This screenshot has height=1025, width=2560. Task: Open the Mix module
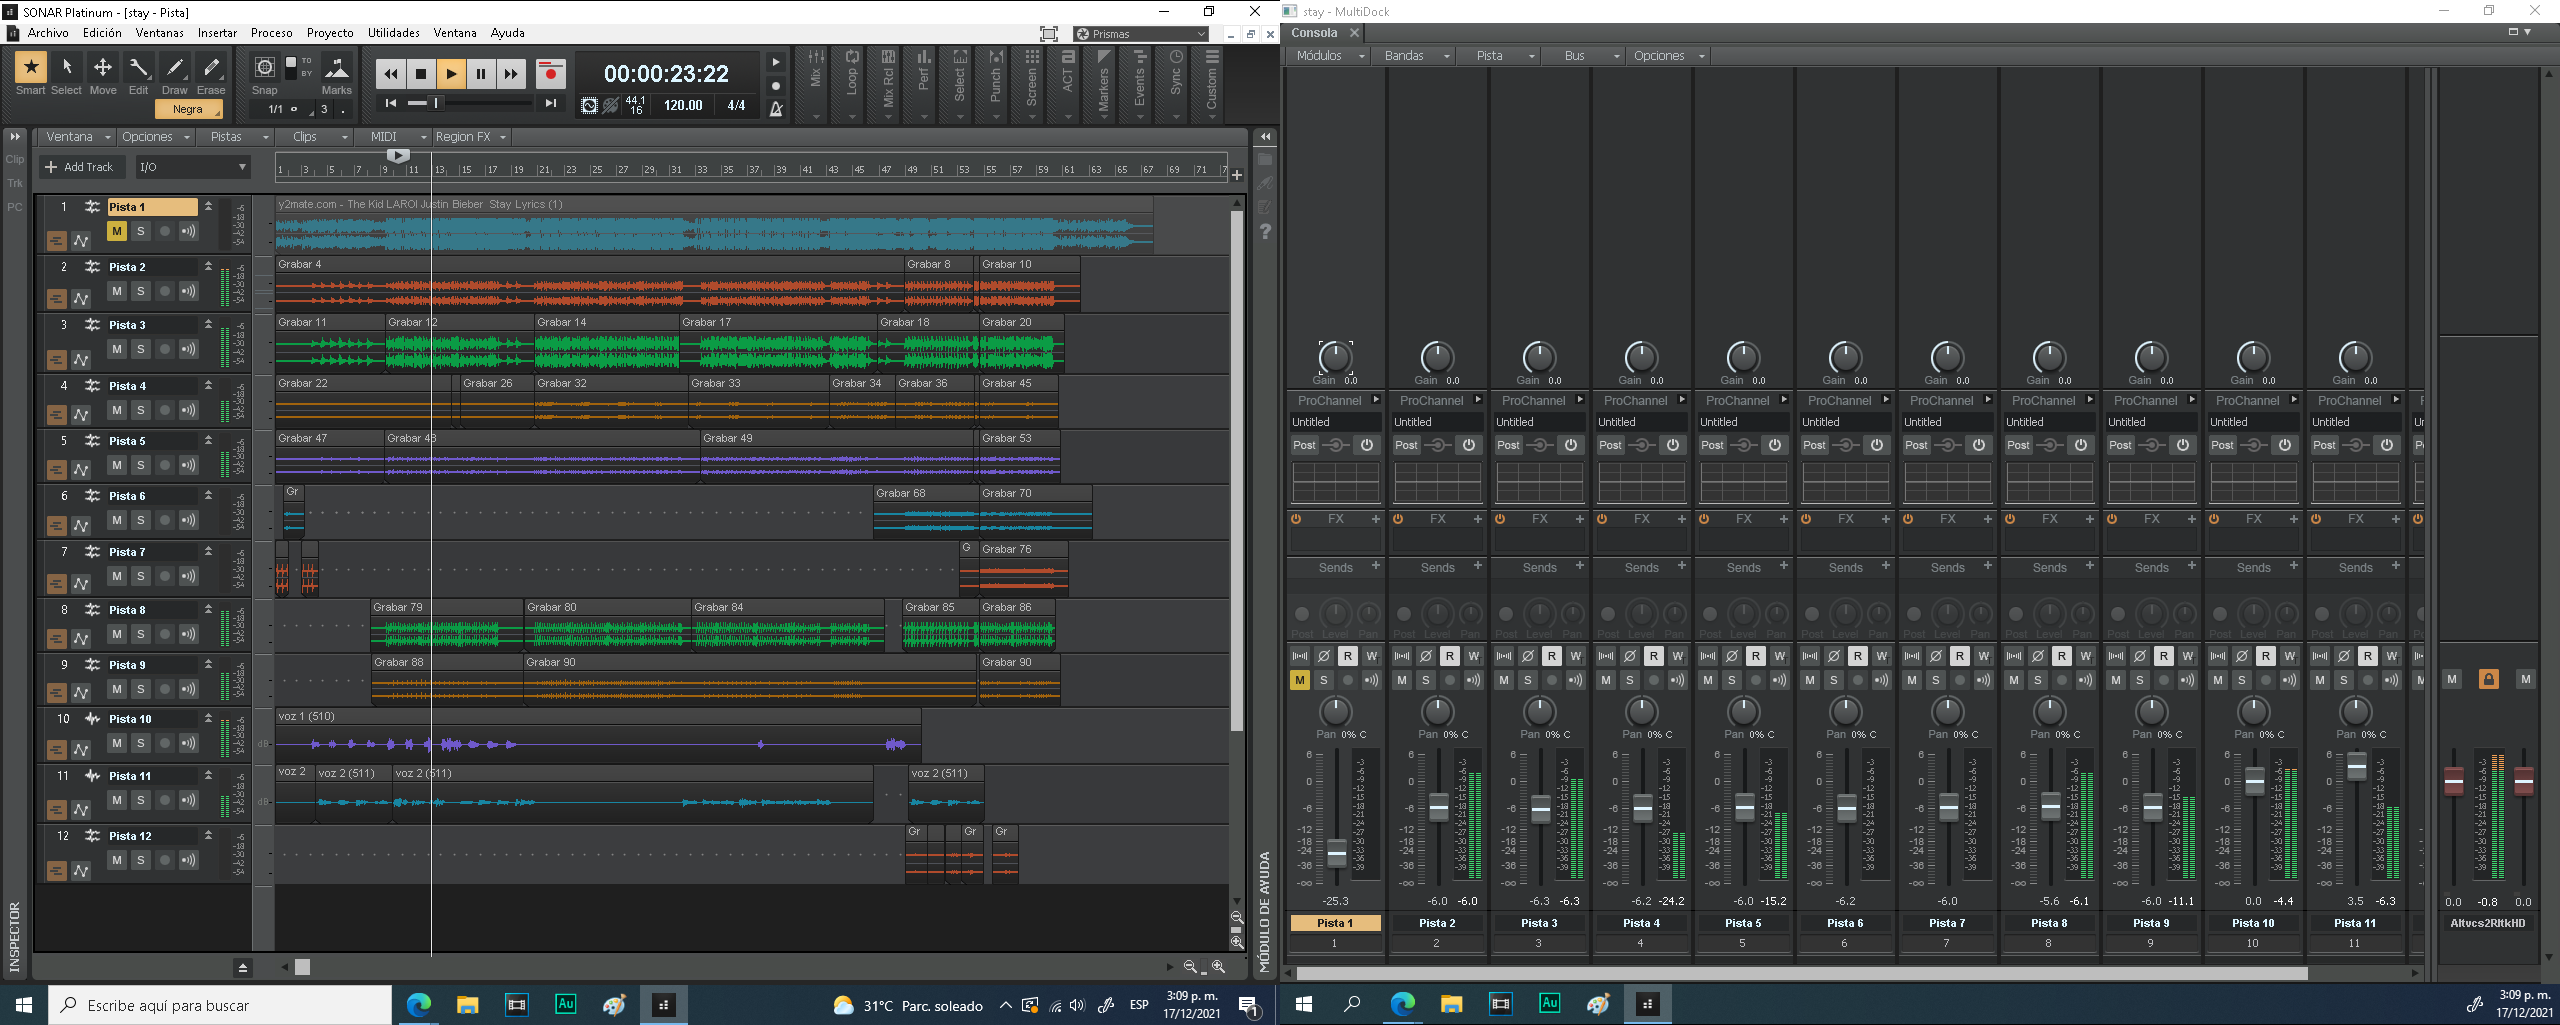(x=816, y=84)
